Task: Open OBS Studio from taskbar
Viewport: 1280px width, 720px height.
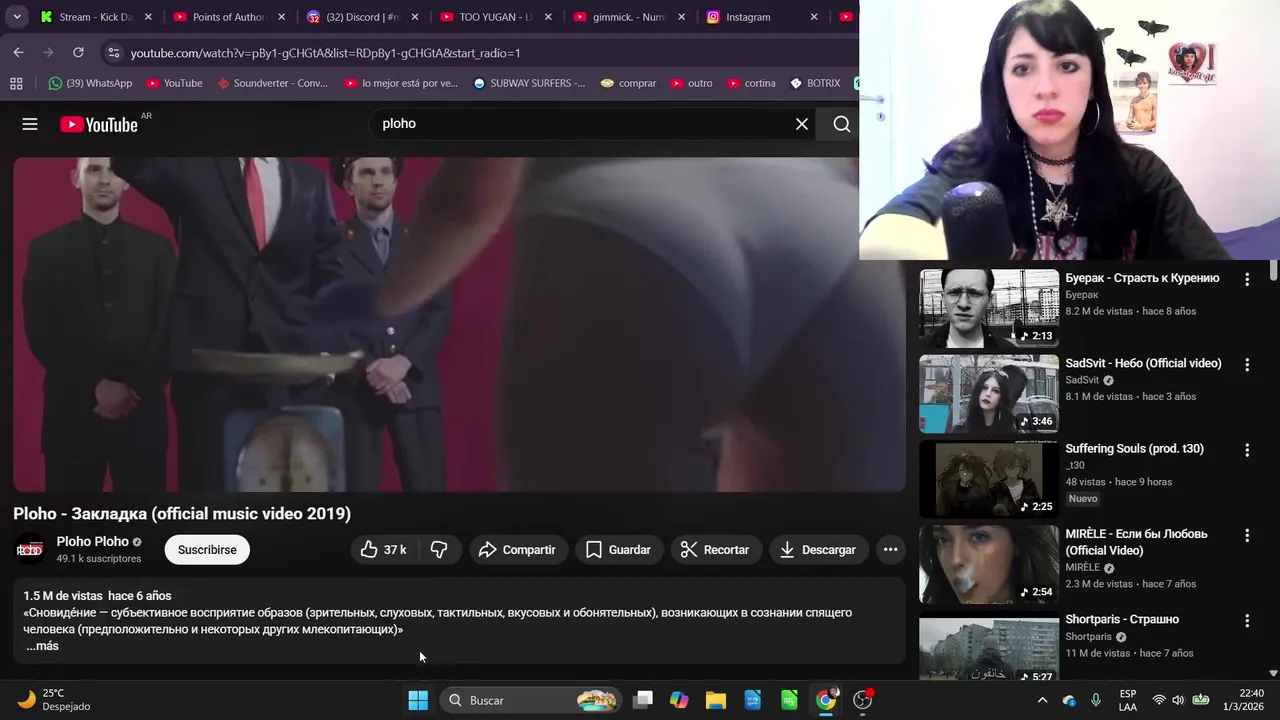Action: point(862,700)
